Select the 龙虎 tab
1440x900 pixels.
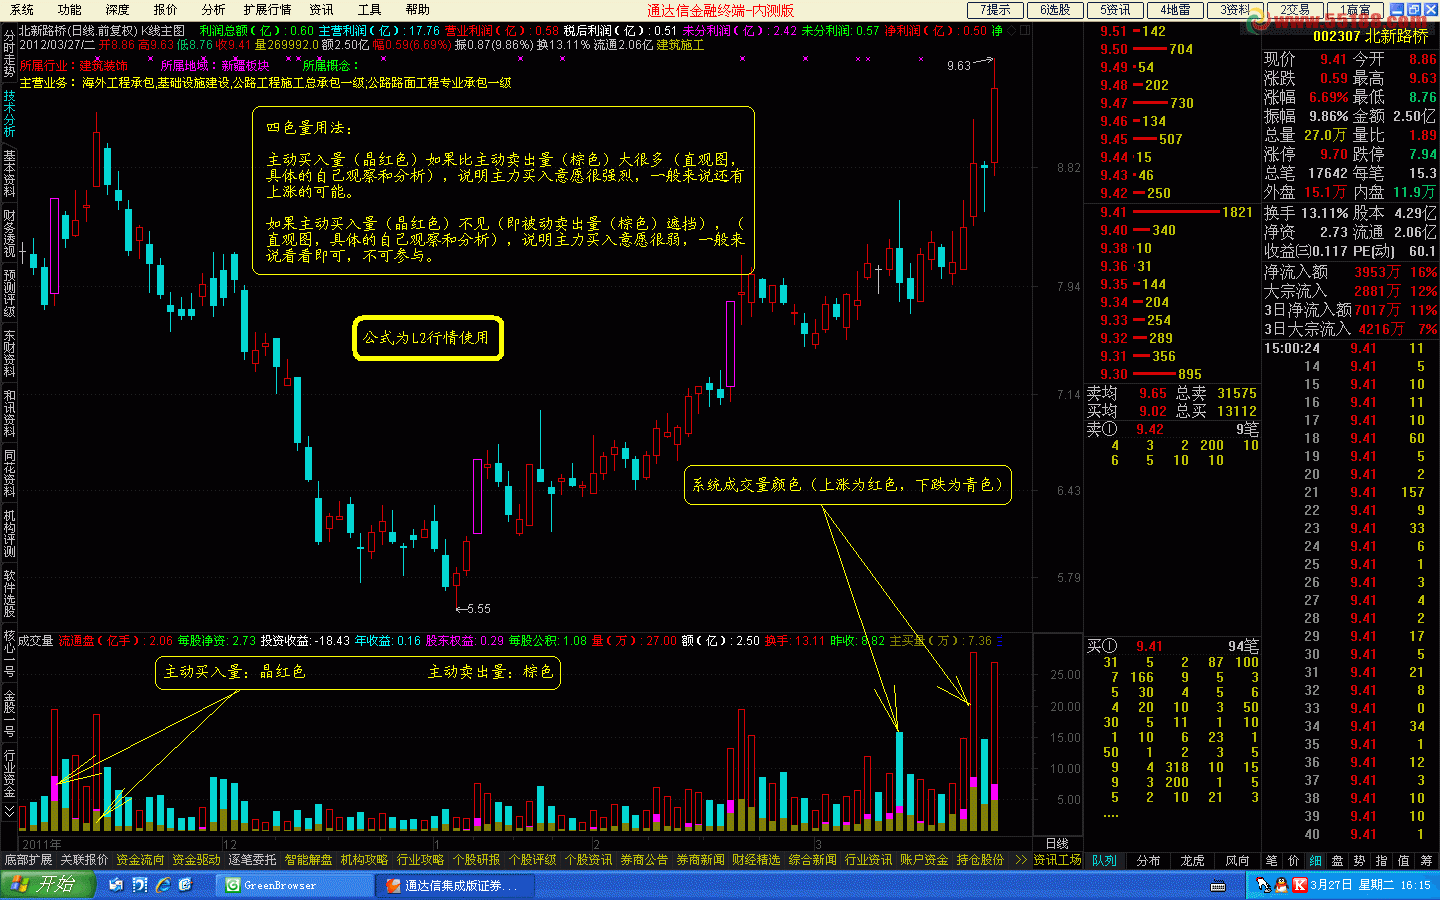click(x=1192, y=860)
